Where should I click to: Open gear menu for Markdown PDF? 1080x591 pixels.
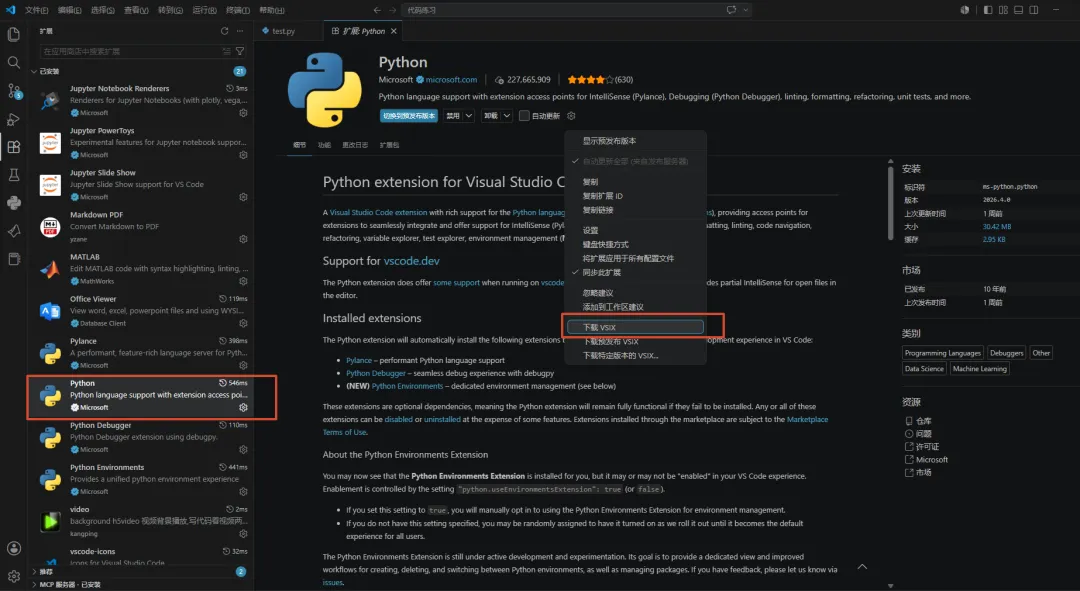pos(243,239)
